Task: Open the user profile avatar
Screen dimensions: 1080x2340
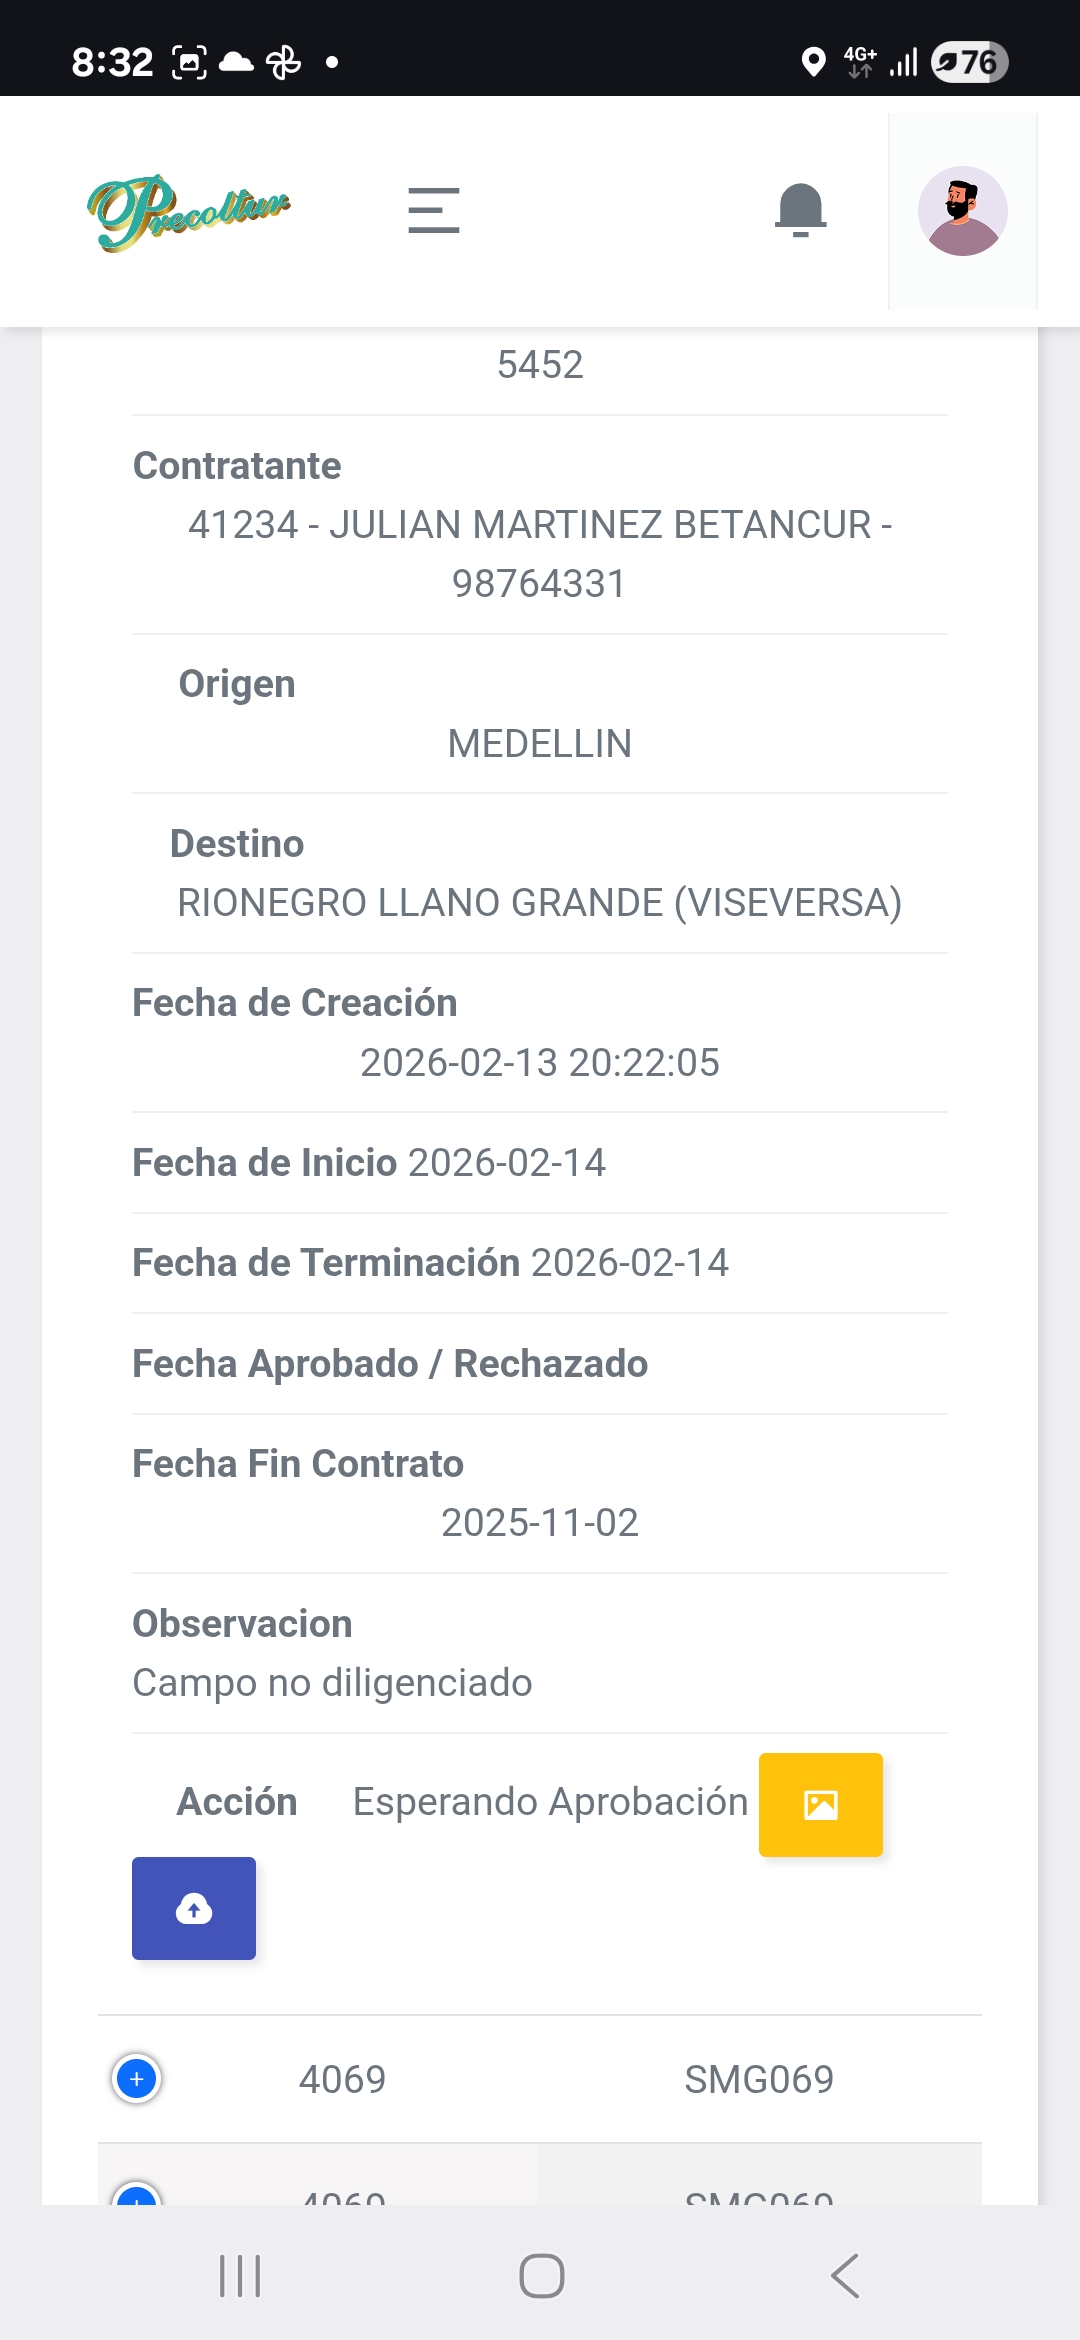Action: coord(962,211)
